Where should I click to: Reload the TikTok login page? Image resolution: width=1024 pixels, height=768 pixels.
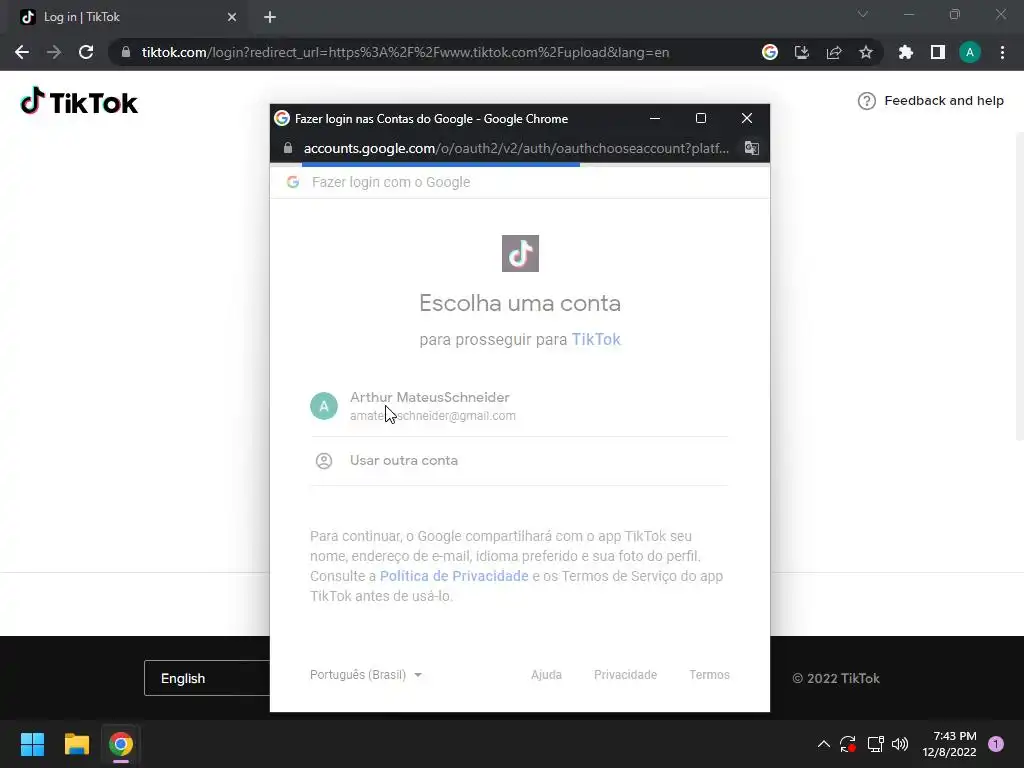tap(86, 52)
